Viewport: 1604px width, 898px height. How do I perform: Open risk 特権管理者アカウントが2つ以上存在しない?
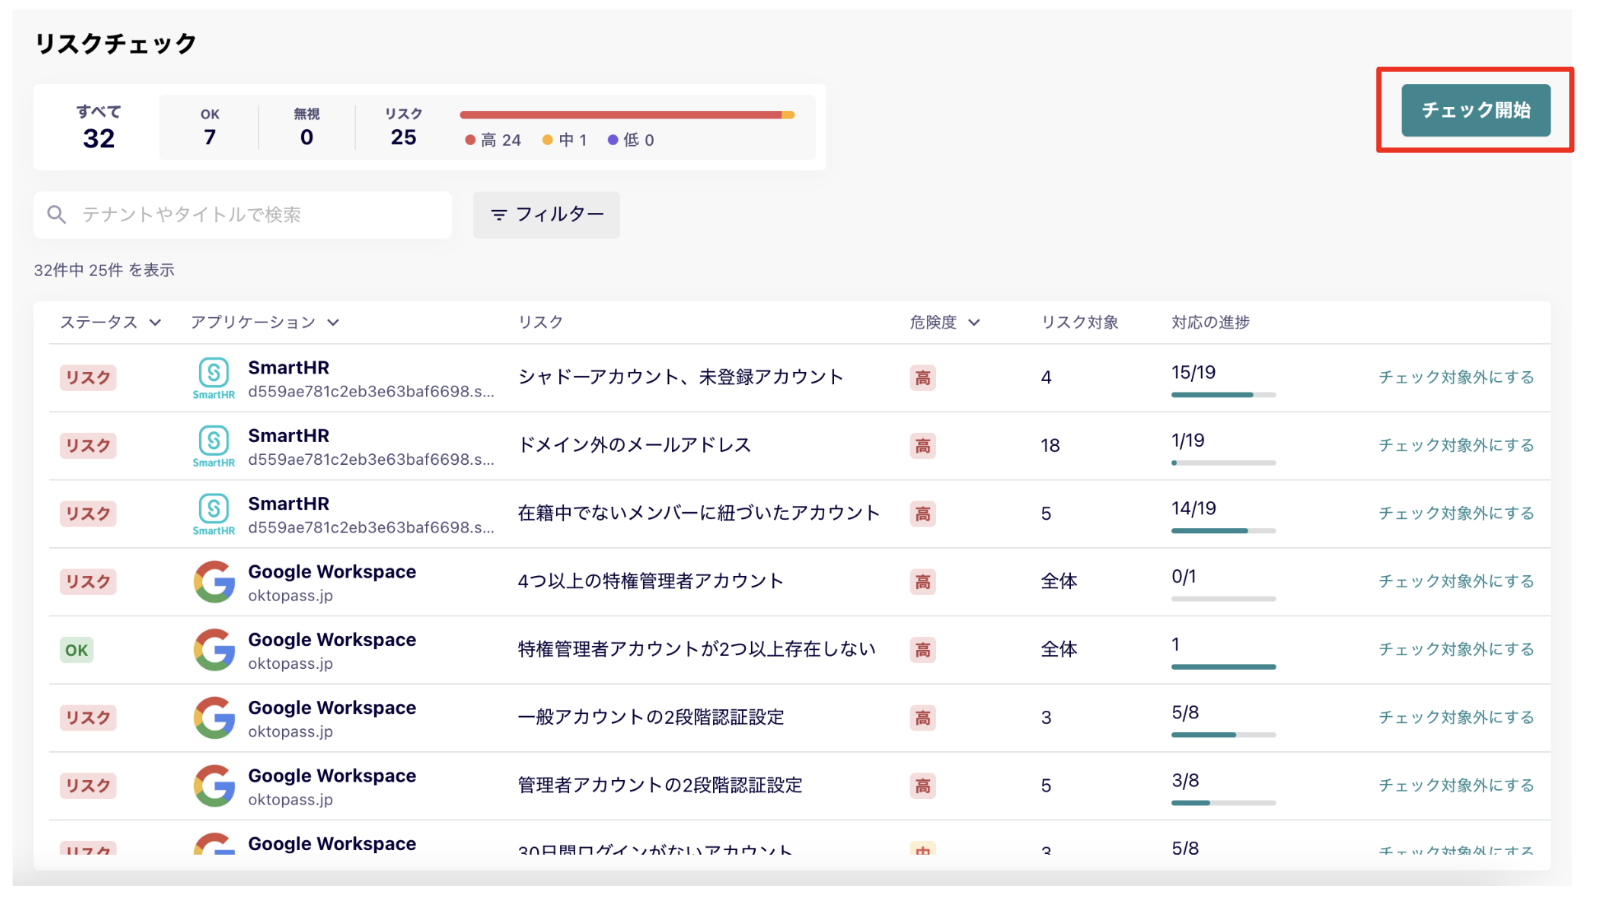[696, 649]
